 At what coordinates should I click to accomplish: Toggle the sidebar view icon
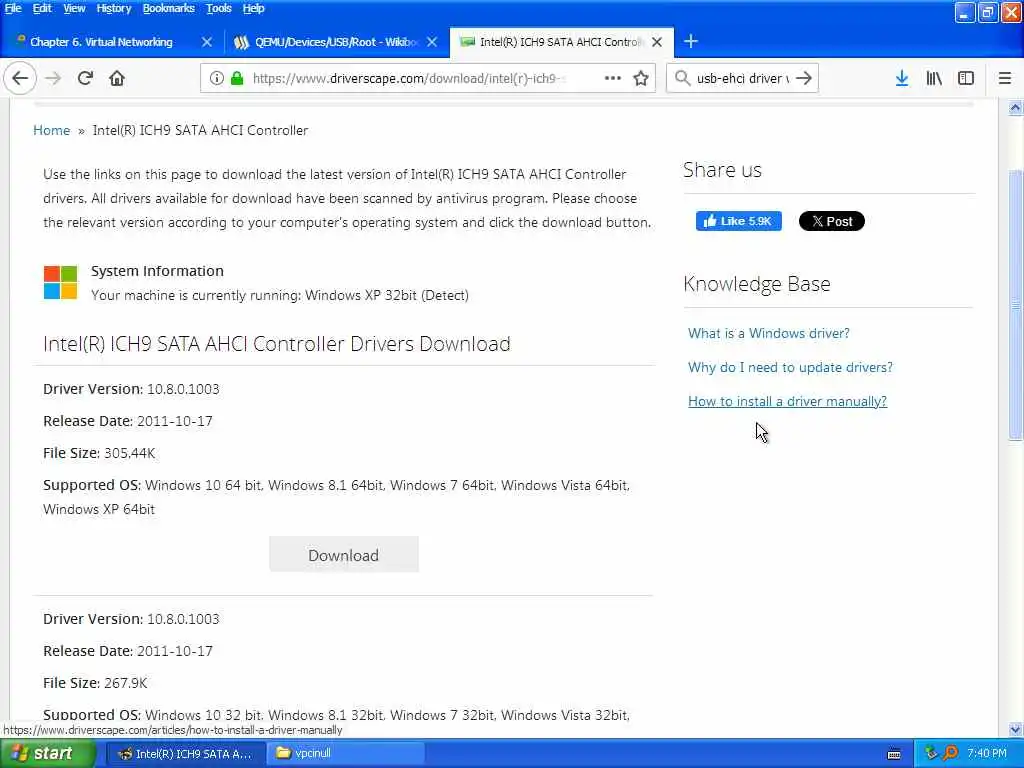click(966, 78)
